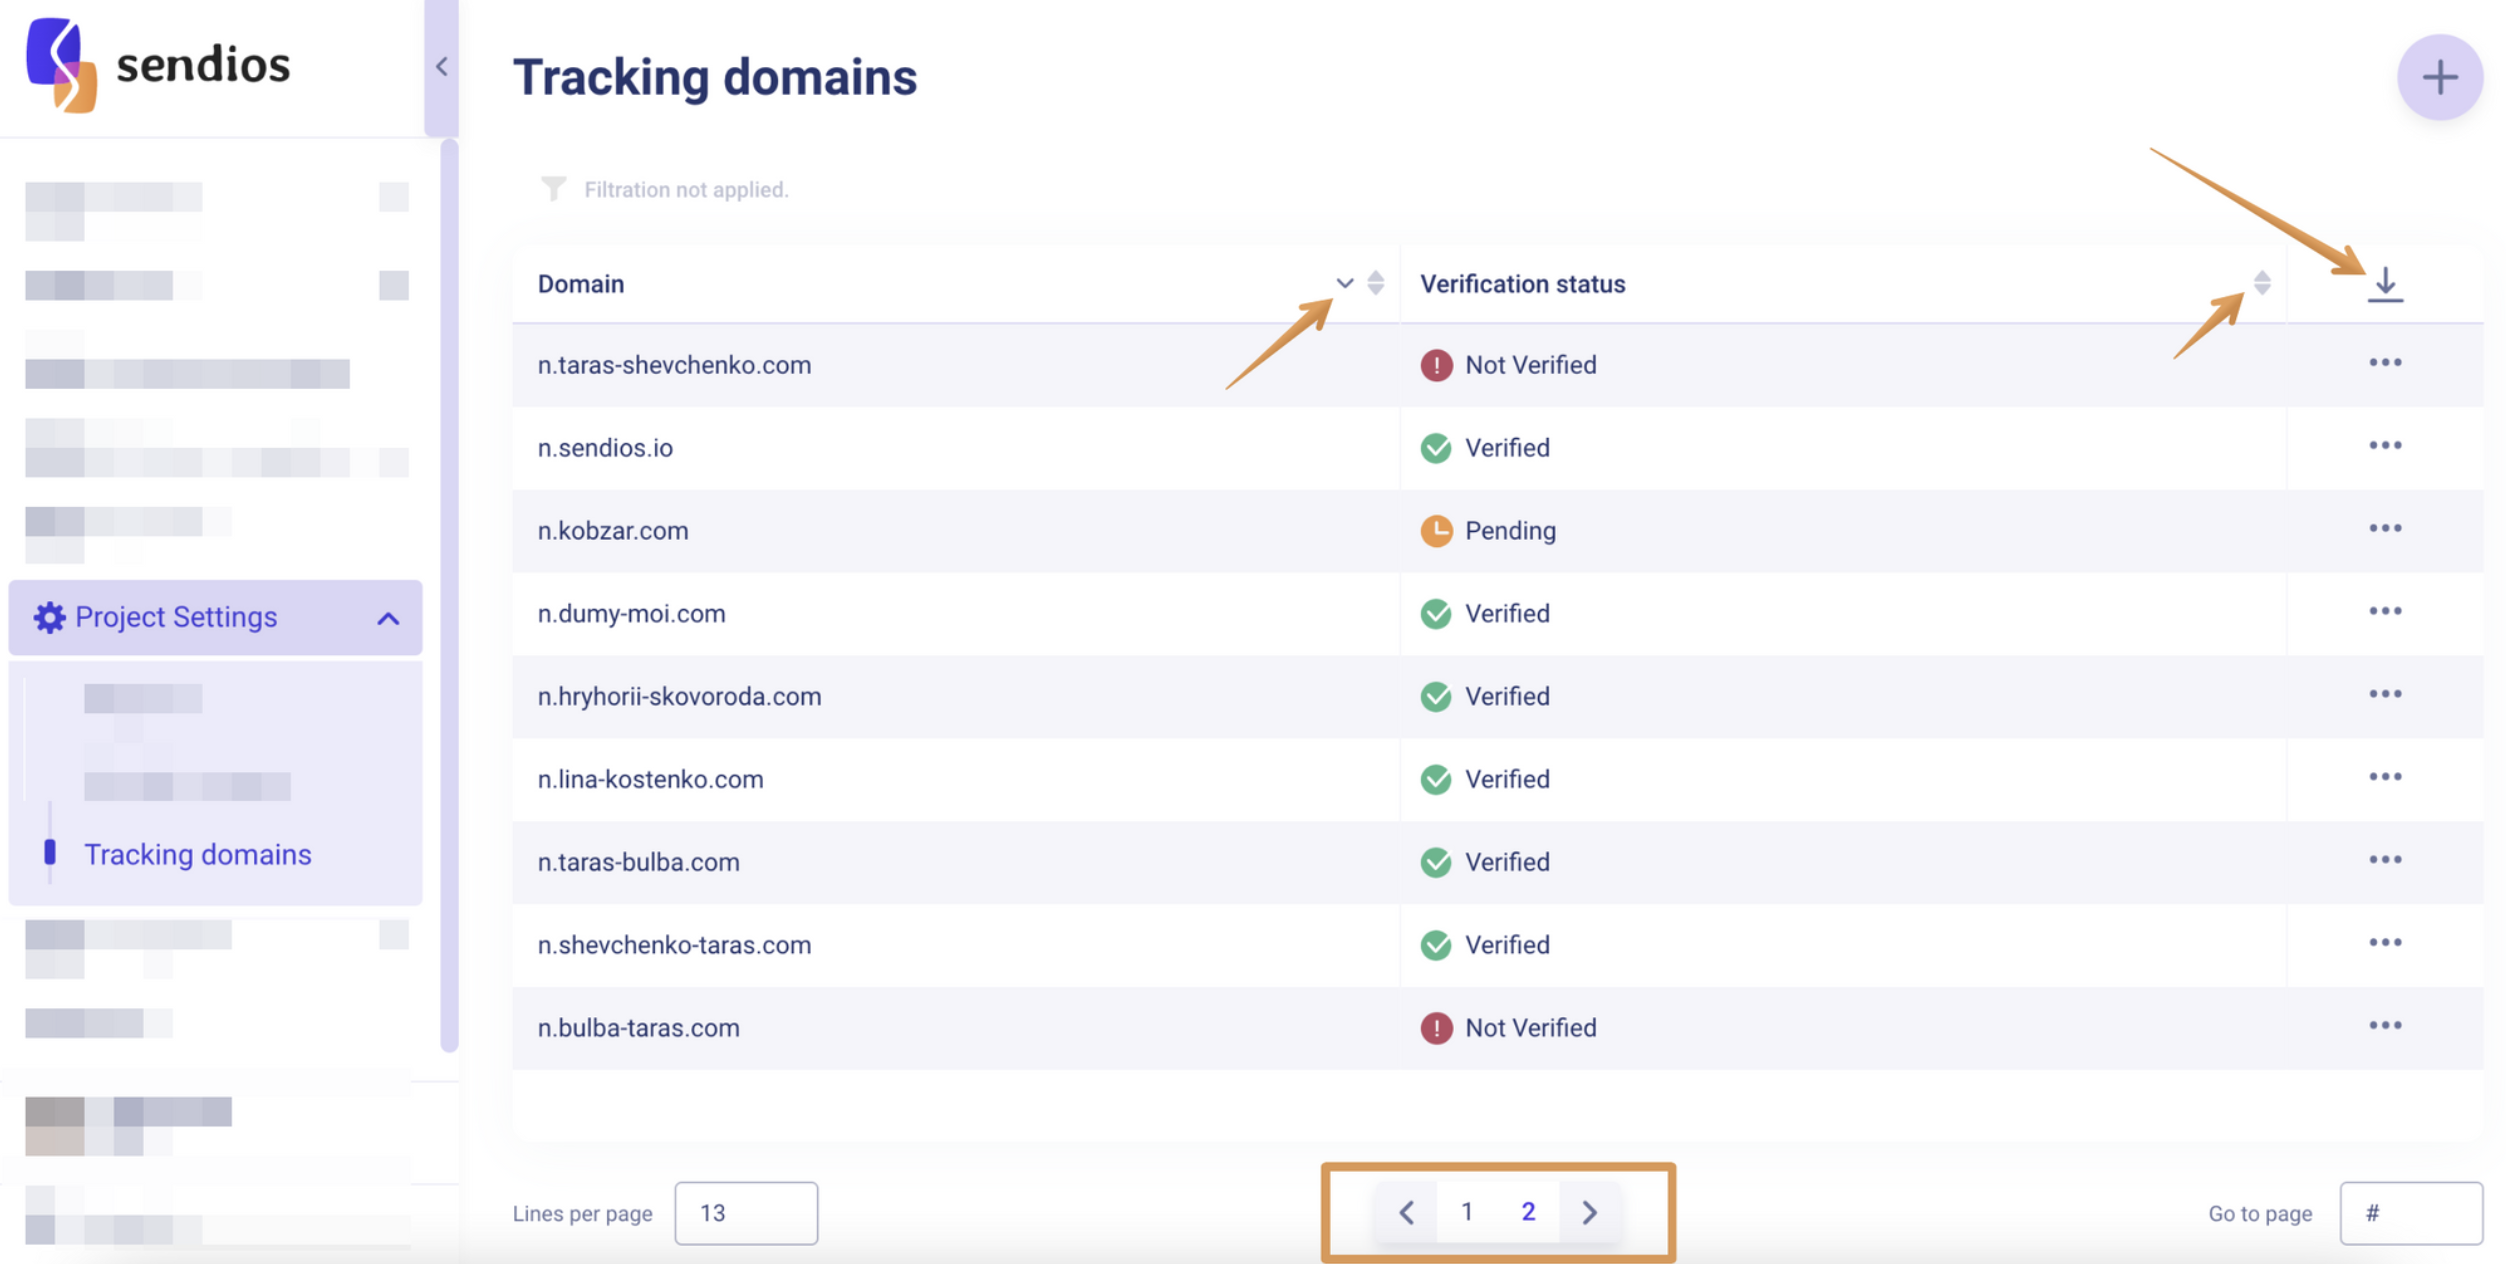Viewport: 2506px width, 1264px height.
Task: Collapse the left sidebar panel
Action: click(441, 67)
